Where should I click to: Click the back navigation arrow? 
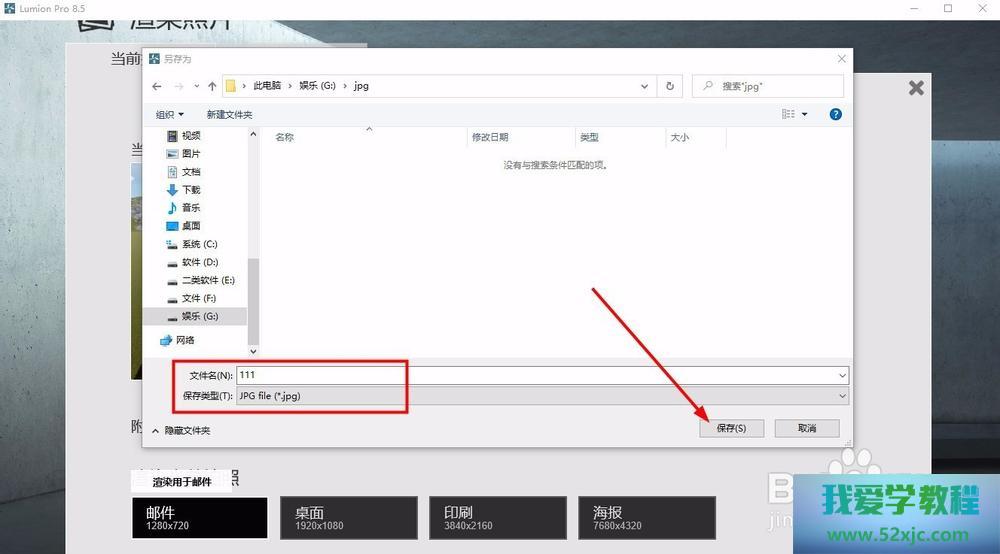pos(156,86)
